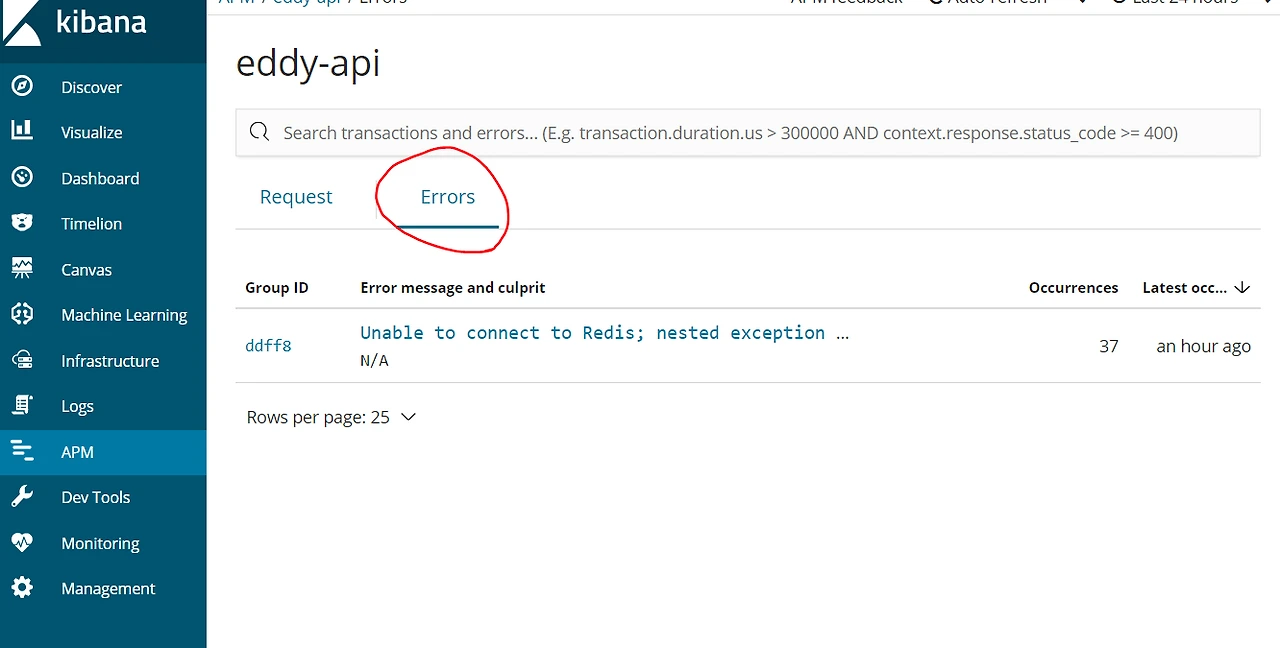Select the Canvas easel icon
The width and height of the screenshot is (1280, 648).
pos(22,268)
